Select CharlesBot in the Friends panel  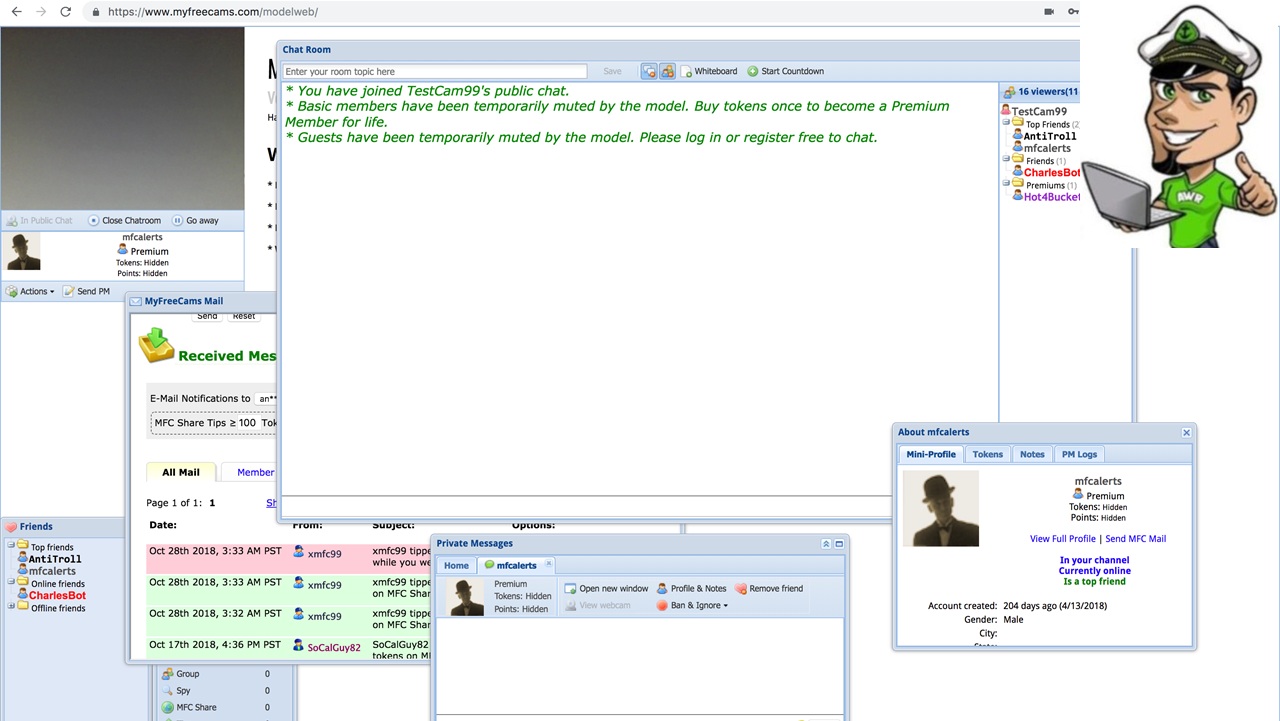point(57,596)
